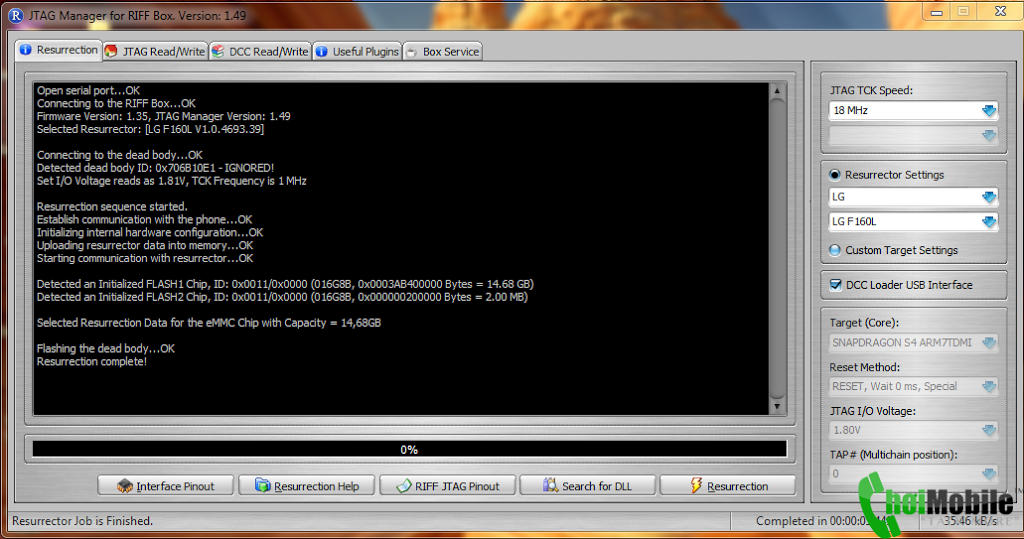Click the 'Resurrection complete!' log line
The width and height of the screenshot is (1024, 539).
point(92,361)
